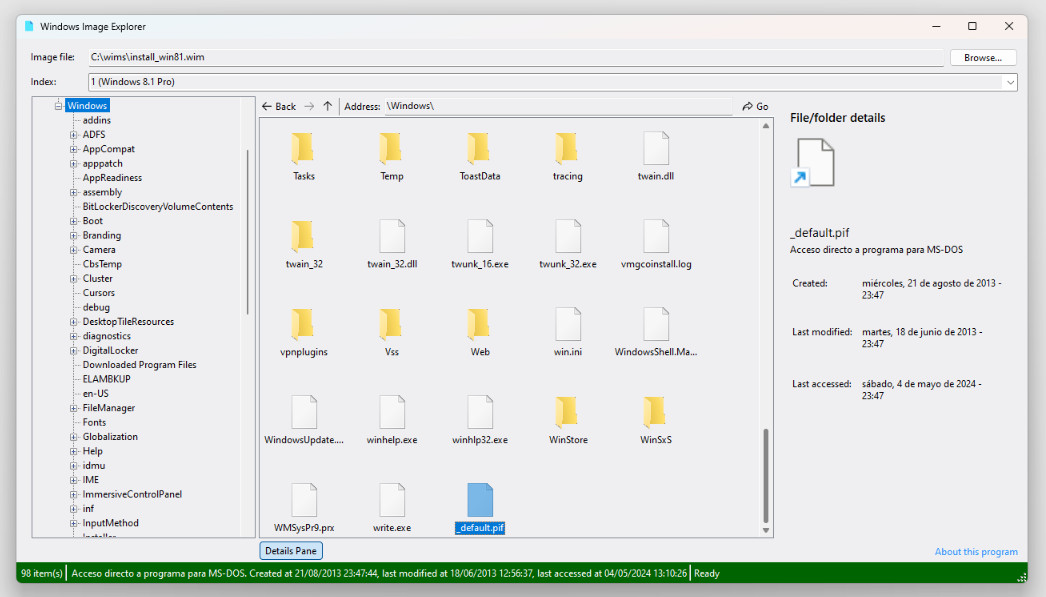
Task: Click the Image file path field
Action: (516, 57)
